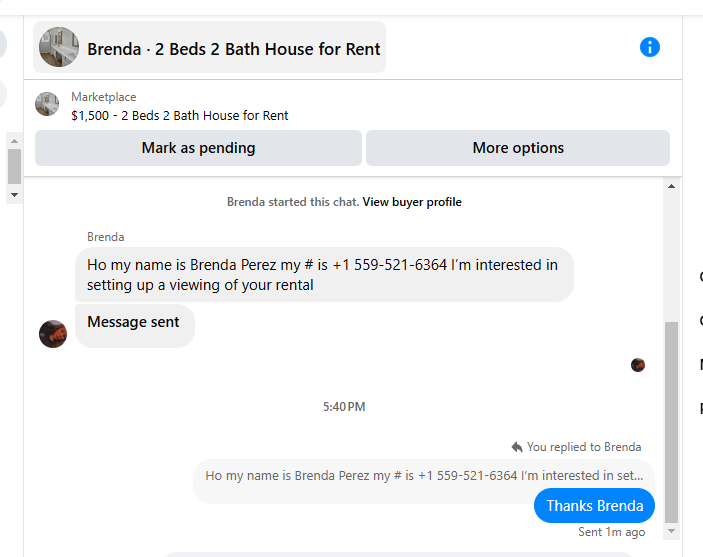Click the Message sent bubble

pyautogui.click(x=134, y=323)
